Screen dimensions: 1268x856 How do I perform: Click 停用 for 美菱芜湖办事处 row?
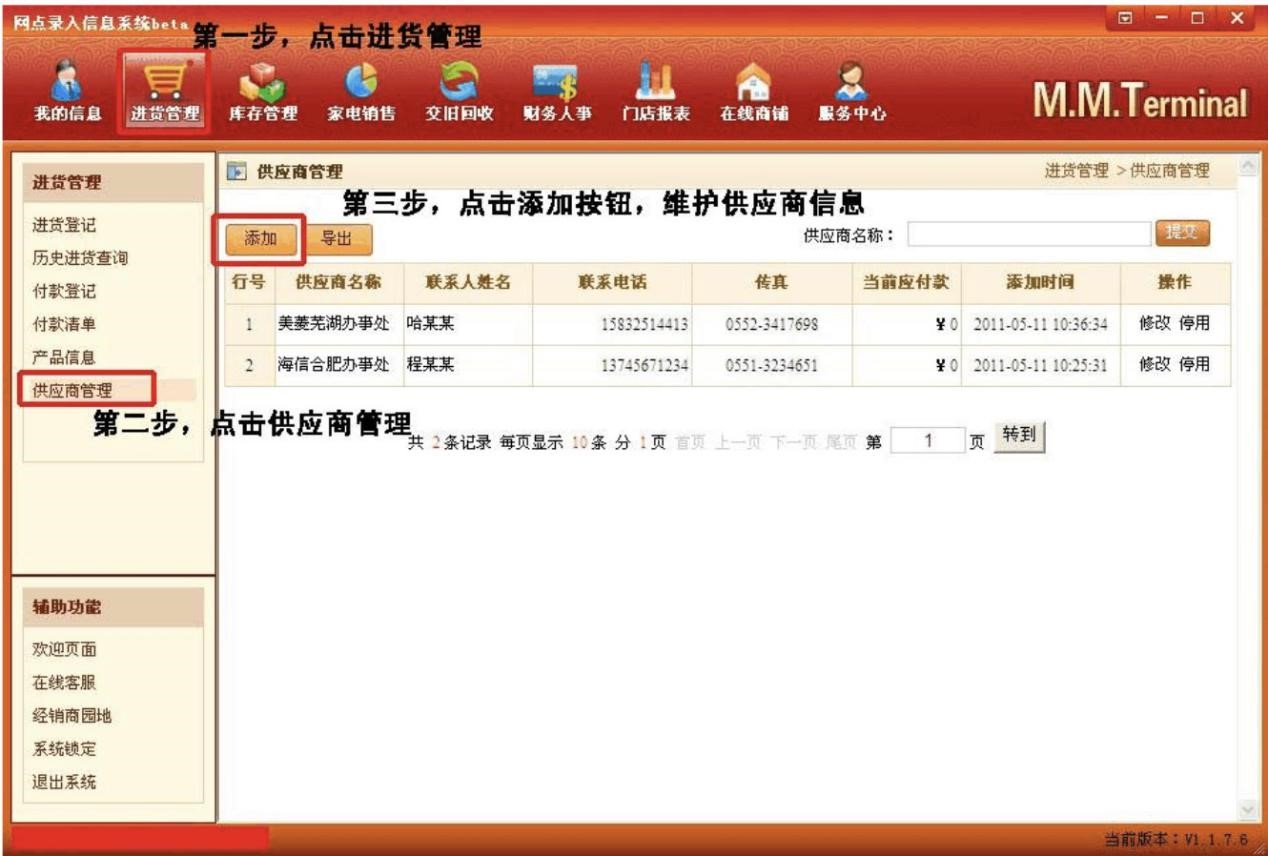click(x=1195, y=324)
